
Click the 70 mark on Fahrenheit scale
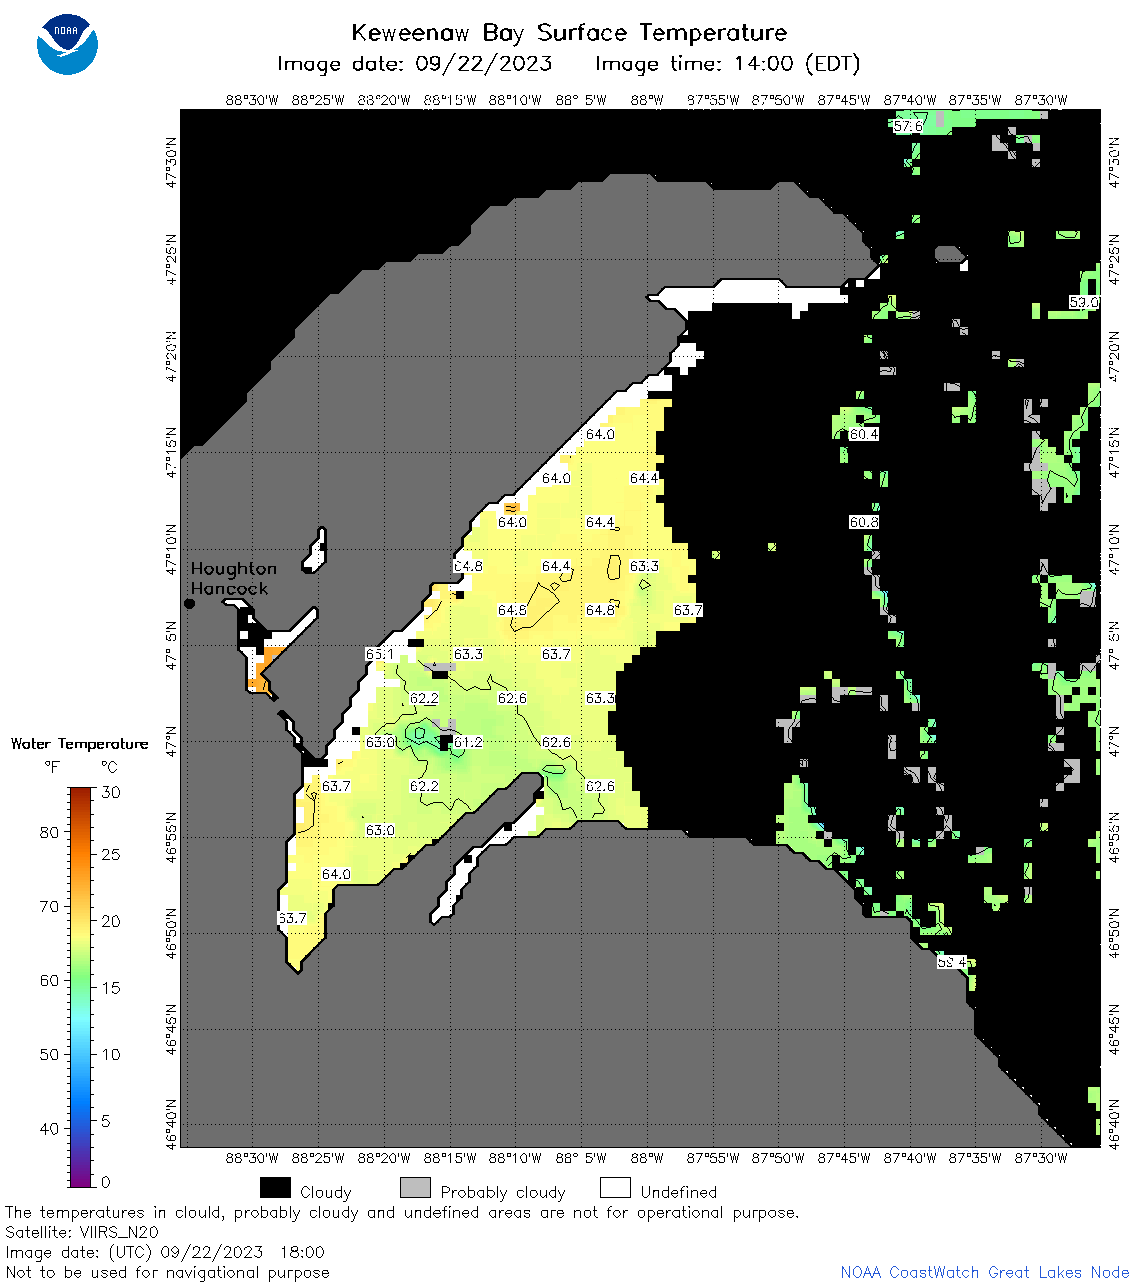coord(49,907)
